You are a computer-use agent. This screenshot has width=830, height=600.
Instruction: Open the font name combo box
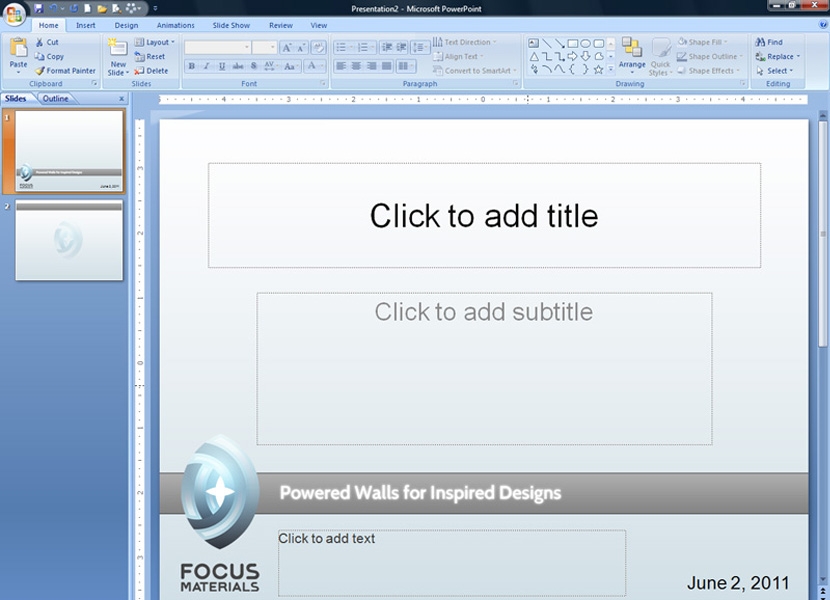click(217, 48)
